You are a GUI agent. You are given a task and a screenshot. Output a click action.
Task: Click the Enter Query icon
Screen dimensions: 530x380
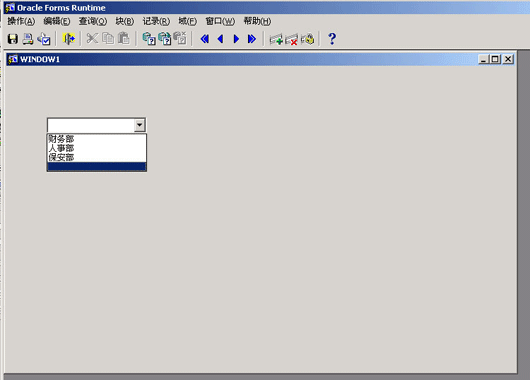pos(149,39)
